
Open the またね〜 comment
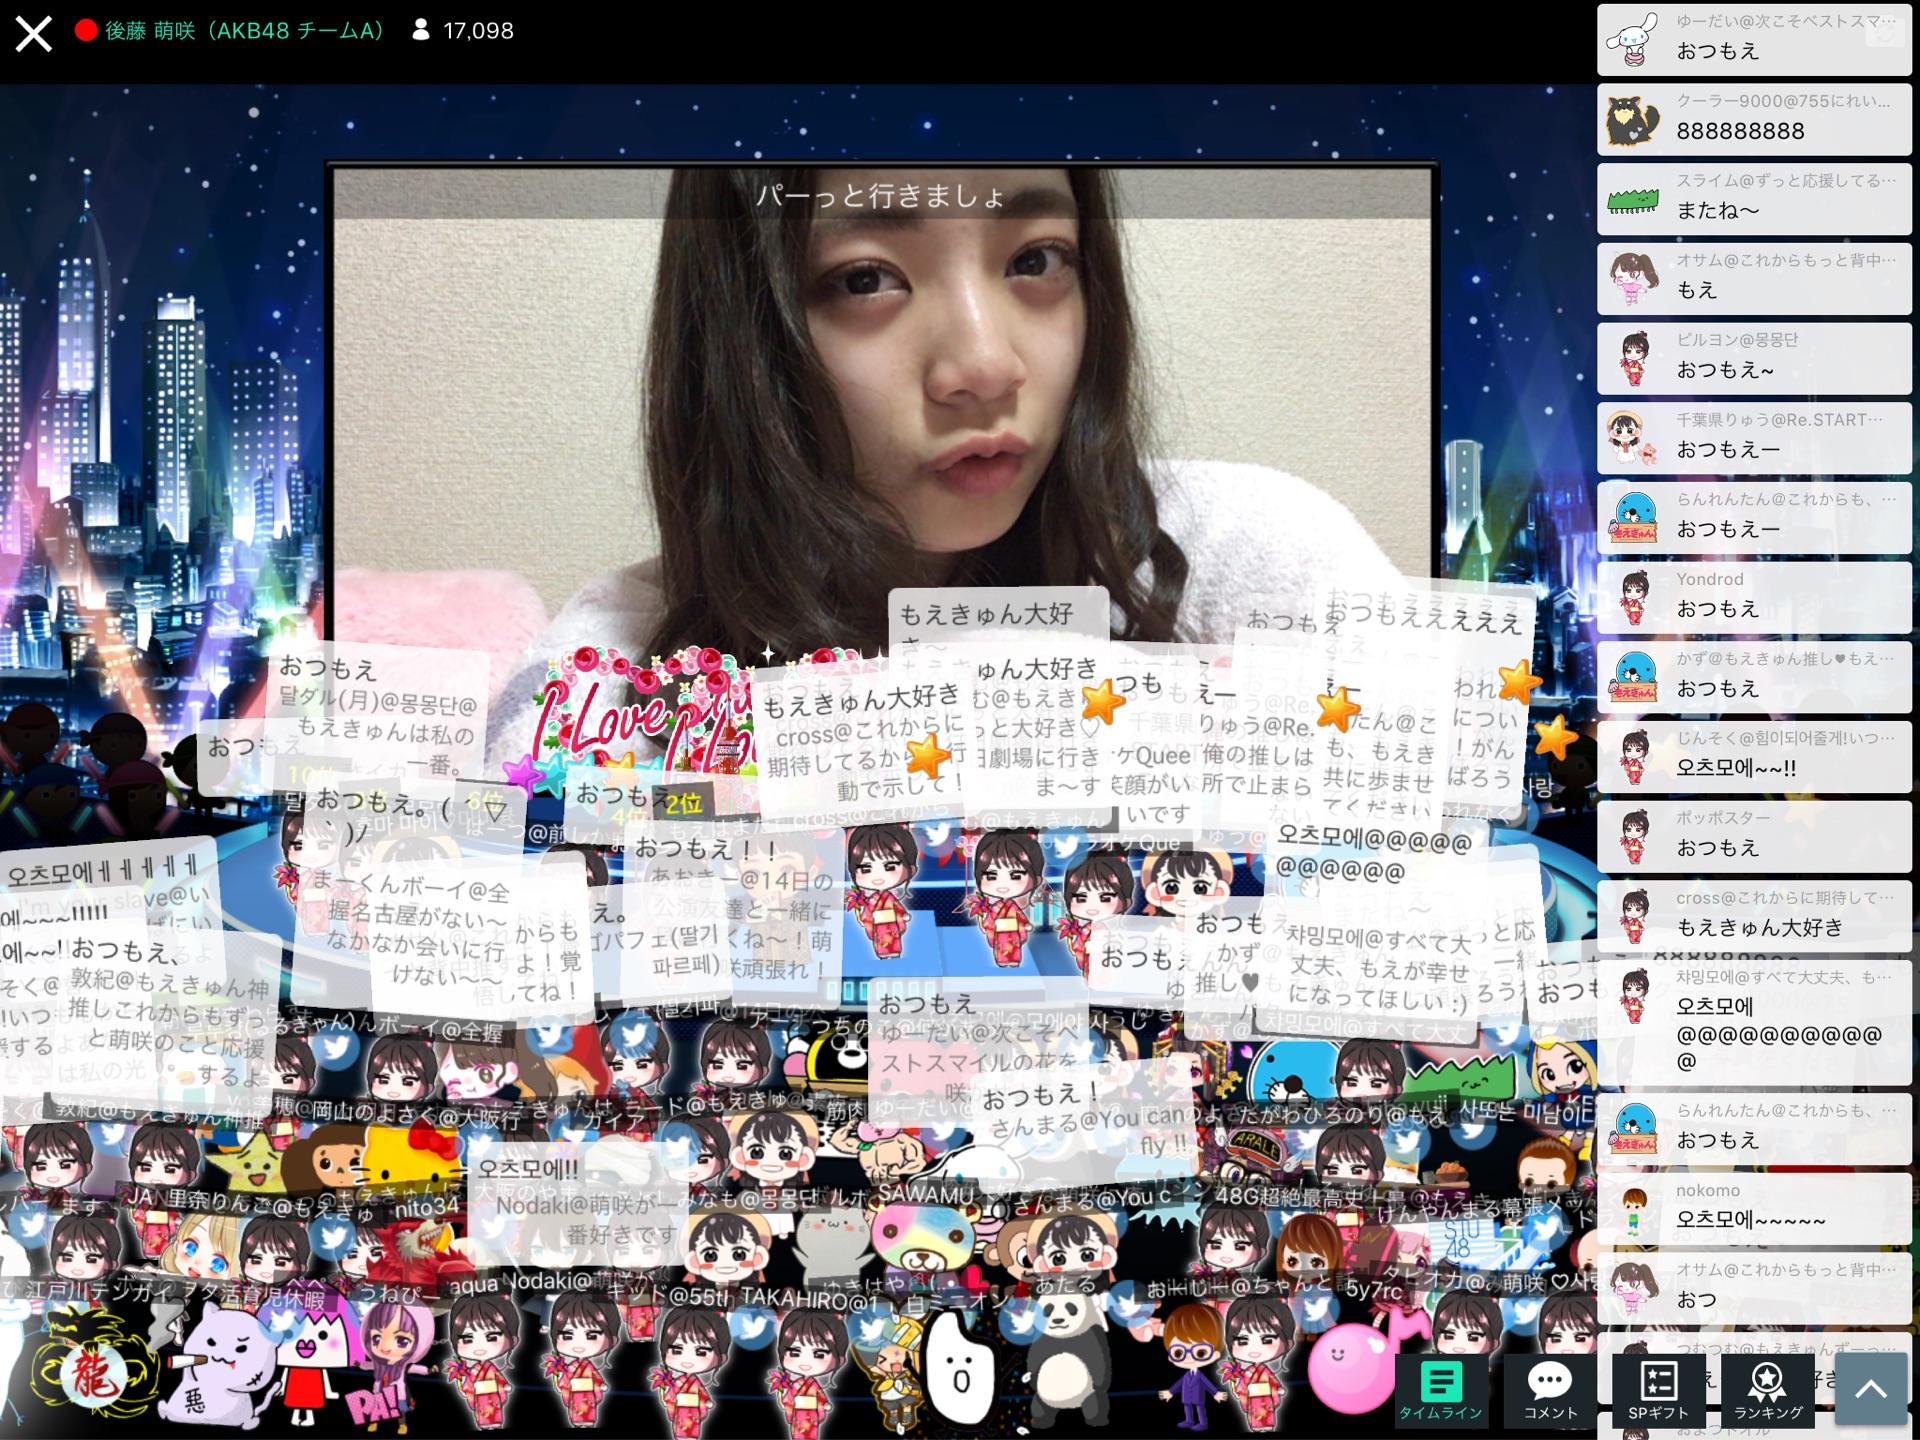1754,199
